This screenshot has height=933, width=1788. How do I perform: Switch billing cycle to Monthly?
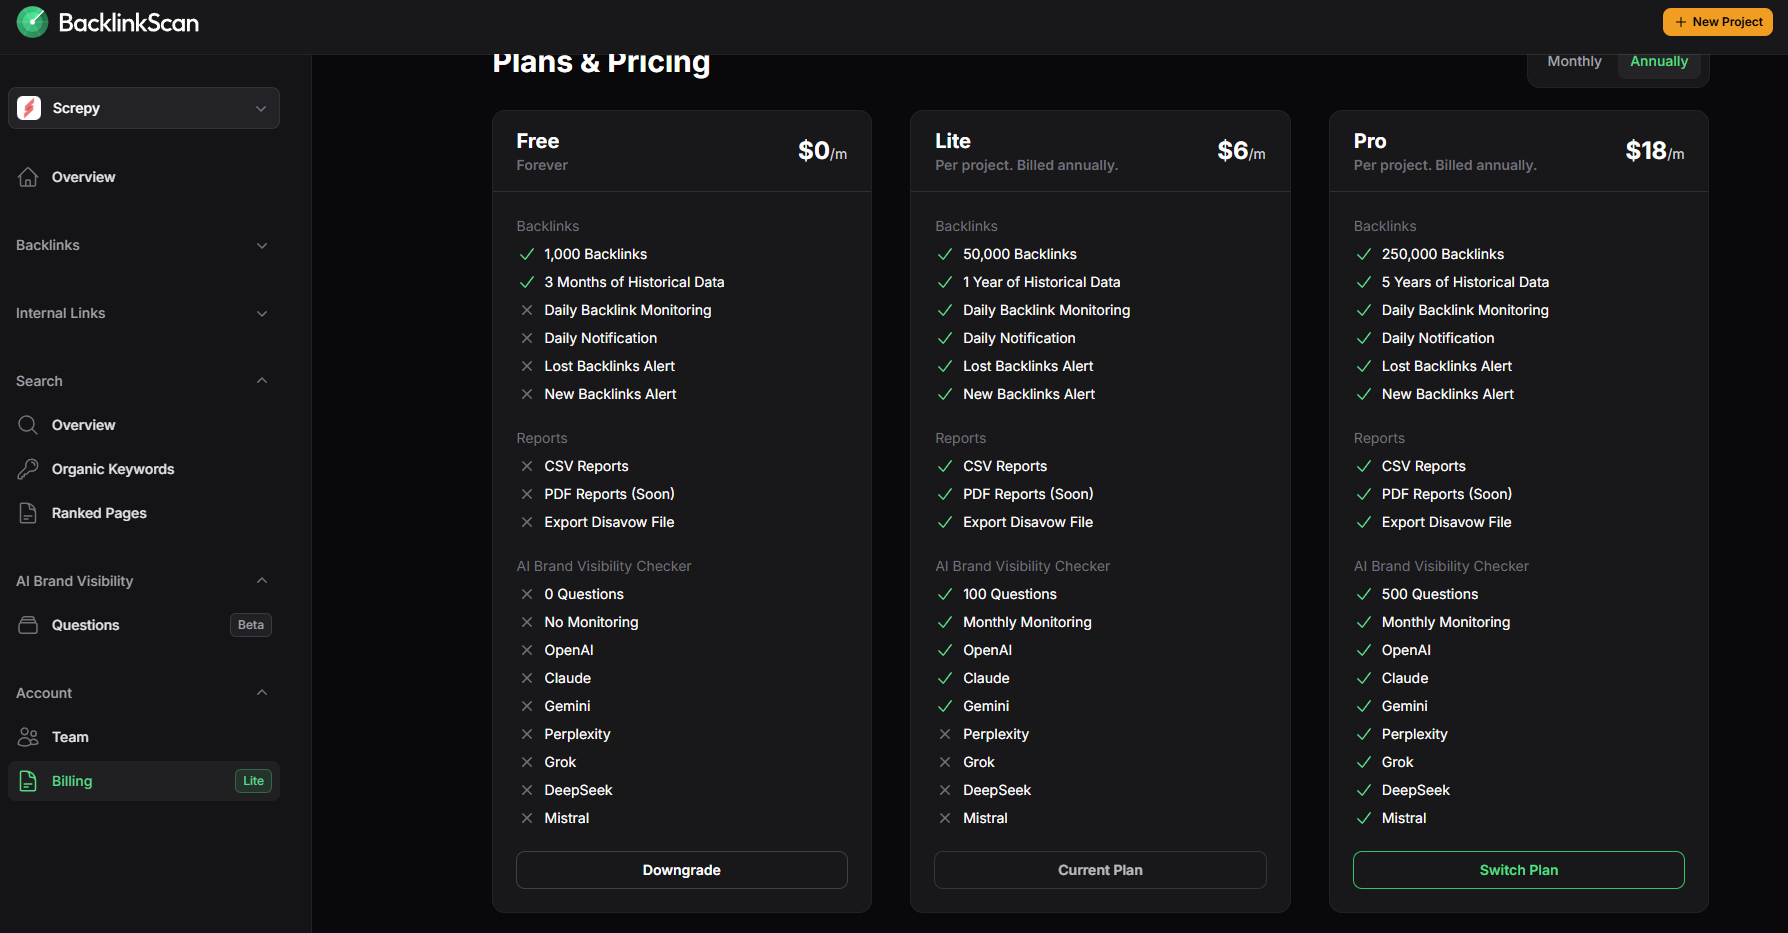(x=1574, y=61)
